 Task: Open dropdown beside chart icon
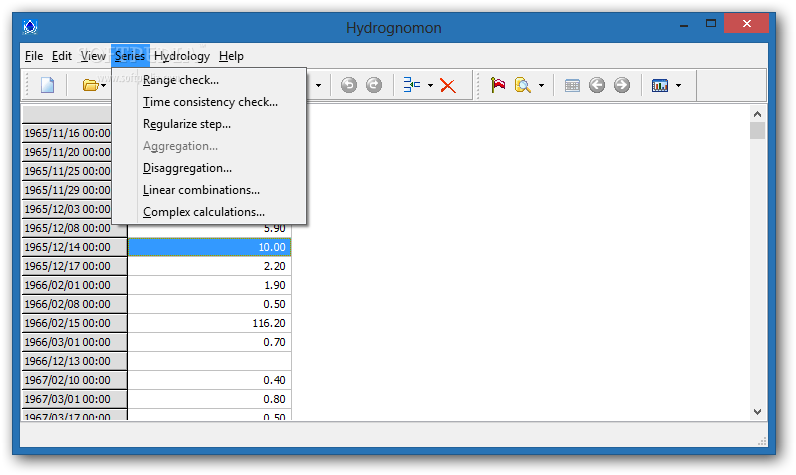pyautogui.click(x=678, y=86)
